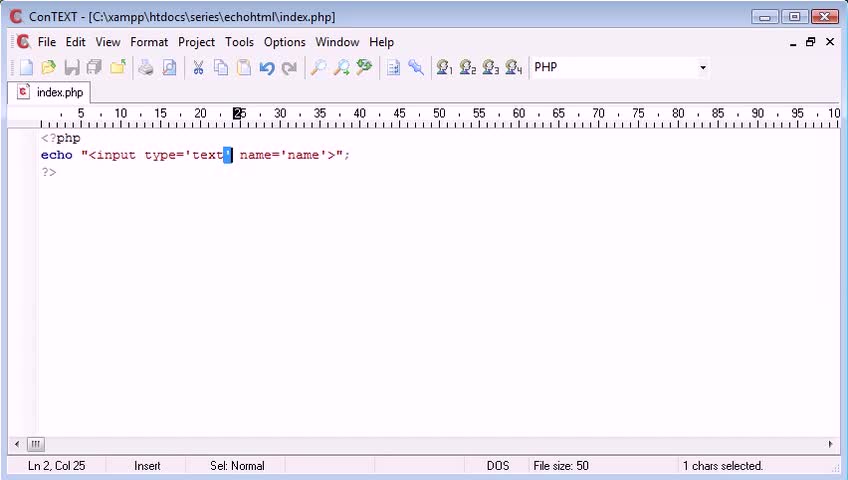
Task: Click the horizontal scrollbar right arrow
Action: click(831, 444)
